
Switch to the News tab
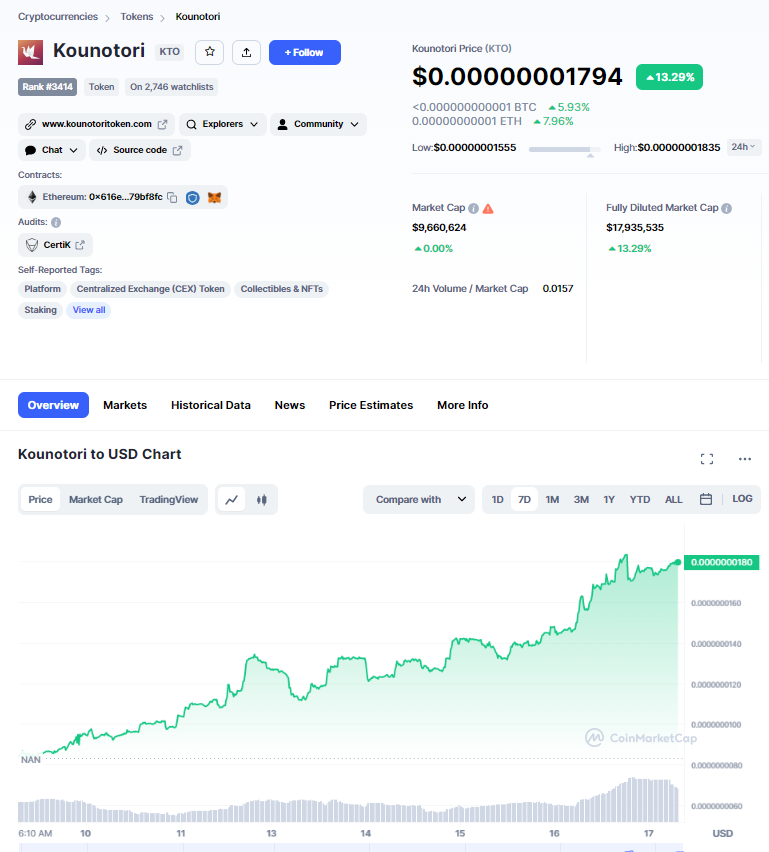290,405
